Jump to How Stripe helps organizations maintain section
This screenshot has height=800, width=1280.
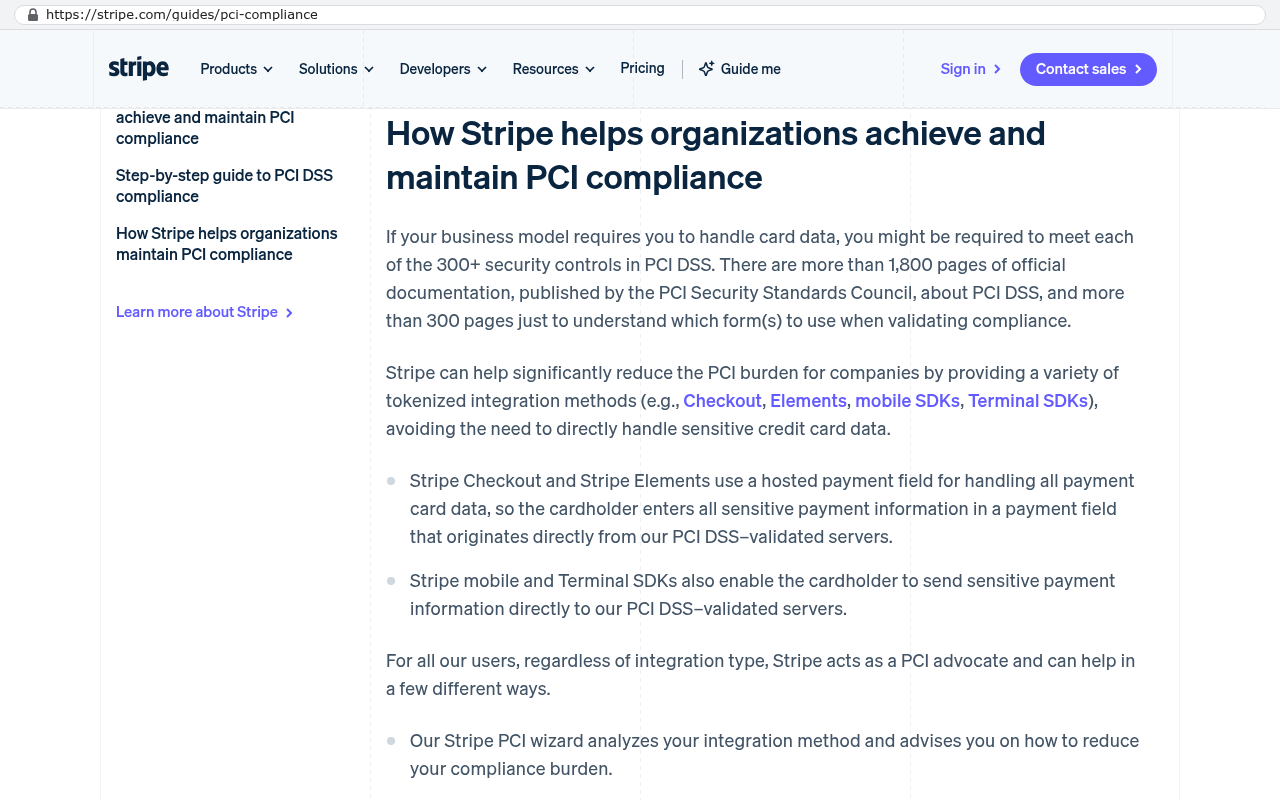[227, 244]
